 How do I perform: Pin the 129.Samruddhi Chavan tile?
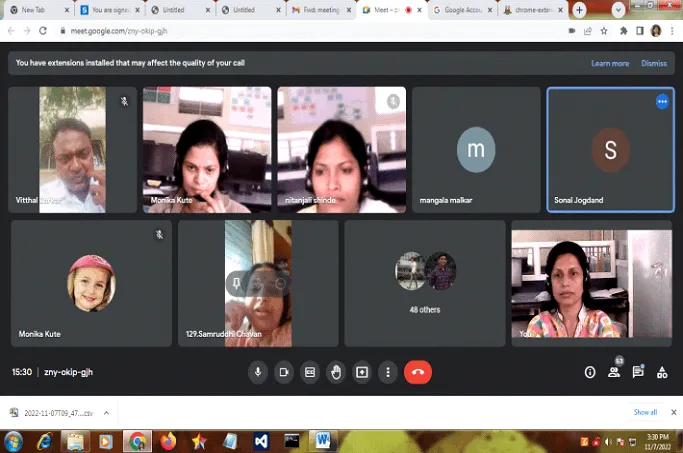click(237, 284)
